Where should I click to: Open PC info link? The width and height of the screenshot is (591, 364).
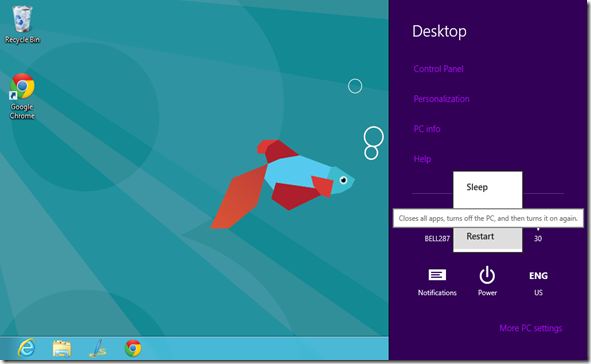tap(427, 129)
